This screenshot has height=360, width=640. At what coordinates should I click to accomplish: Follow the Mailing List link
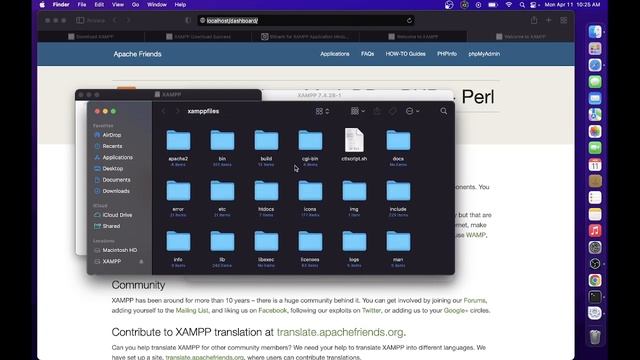pos(192,311)
